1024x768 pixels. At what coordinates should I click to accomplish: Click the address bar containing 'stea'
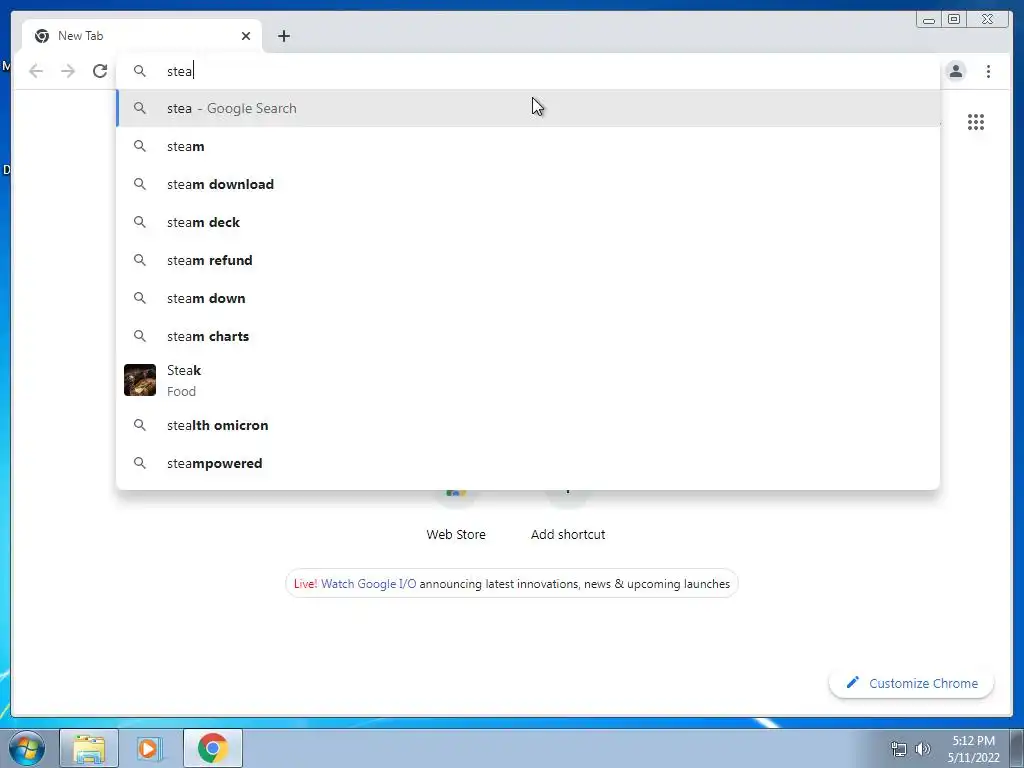click(528, 71)
